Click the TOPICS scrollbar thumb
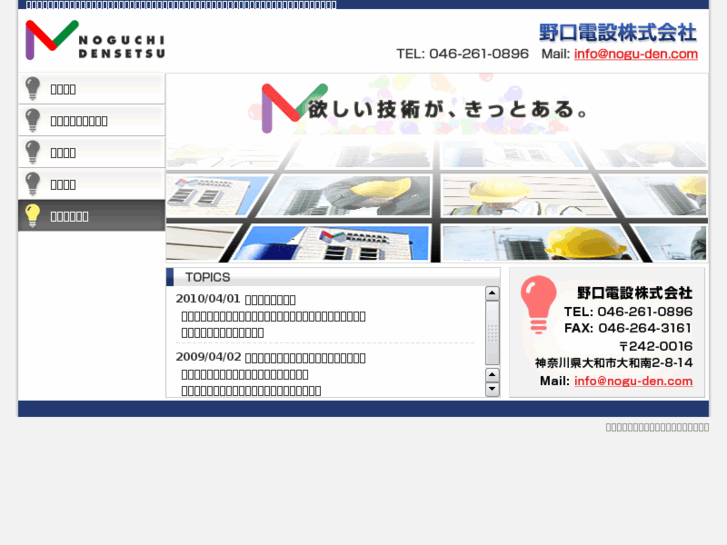The image size is (727, 545). 492,333
